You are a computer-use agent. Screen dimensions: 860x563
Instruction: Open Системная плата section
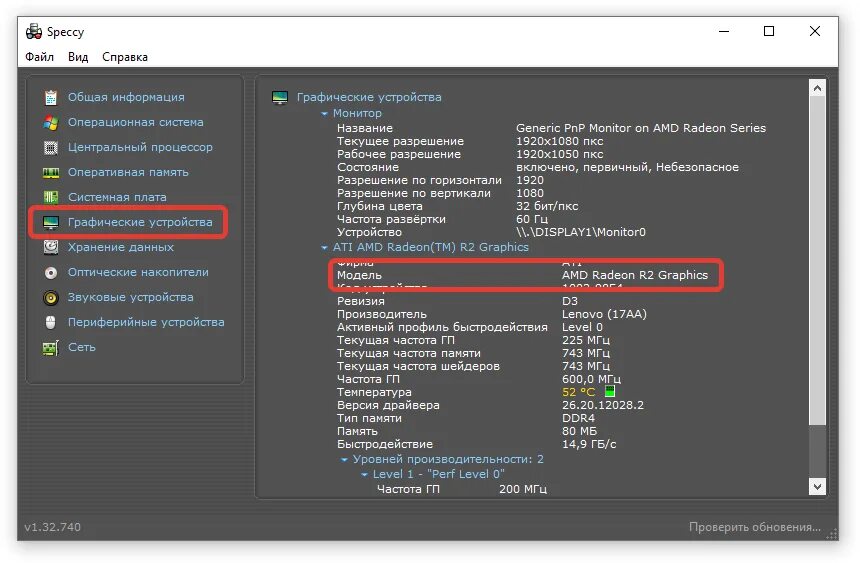coord(117,197)
